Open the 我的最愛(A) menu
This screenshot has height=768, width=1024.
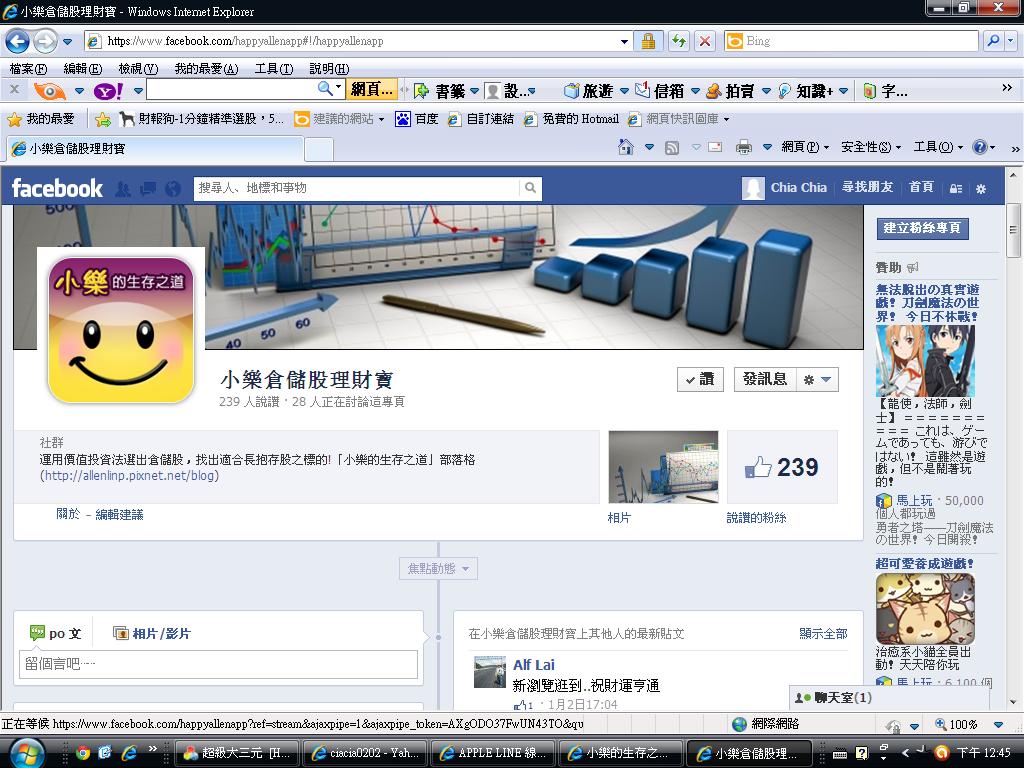coord(206,69)
